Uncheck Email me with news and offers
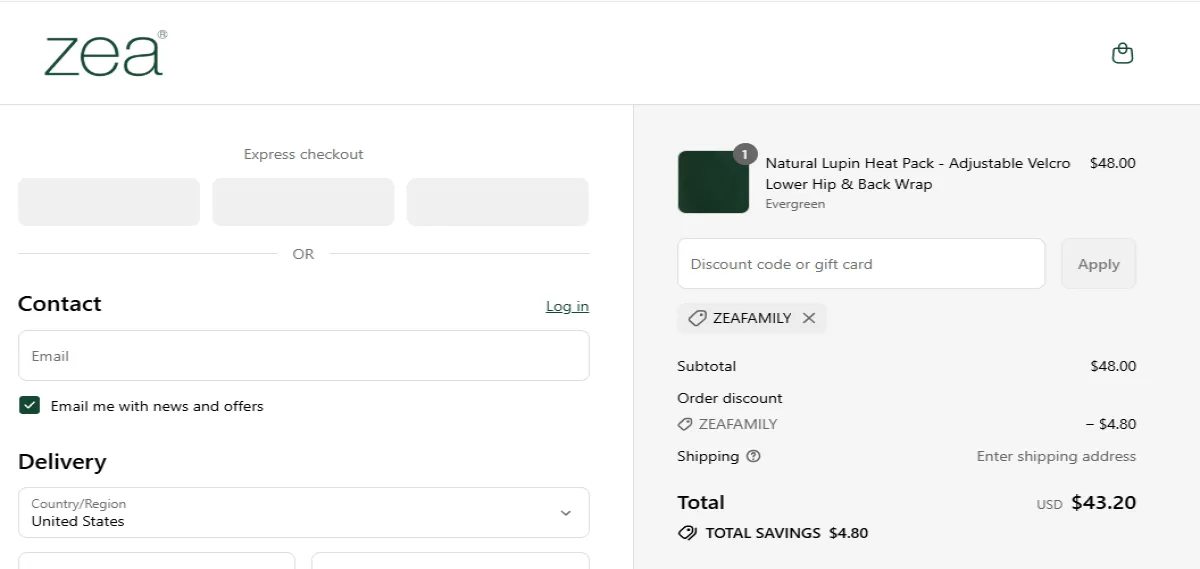This screenshot has width=1200, height=569. tap(30, 405)
